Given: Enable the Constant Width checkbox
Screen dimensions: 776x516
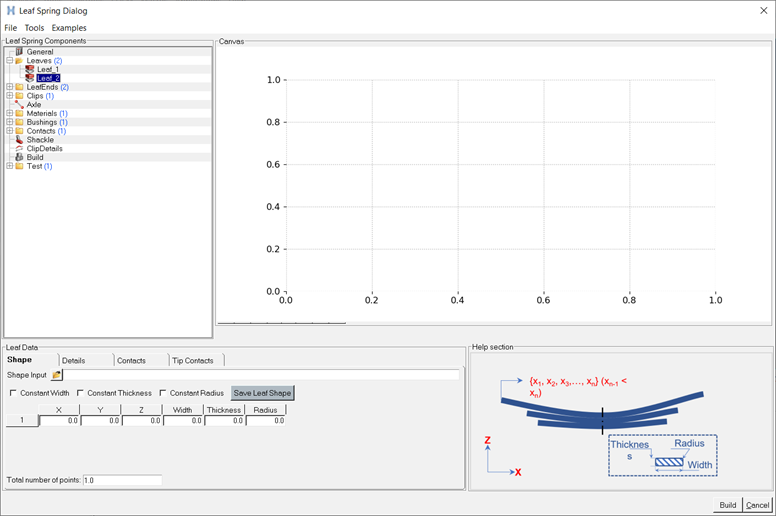Looking at the screenshot, I should pyautogui.click(x=13, y=393).
